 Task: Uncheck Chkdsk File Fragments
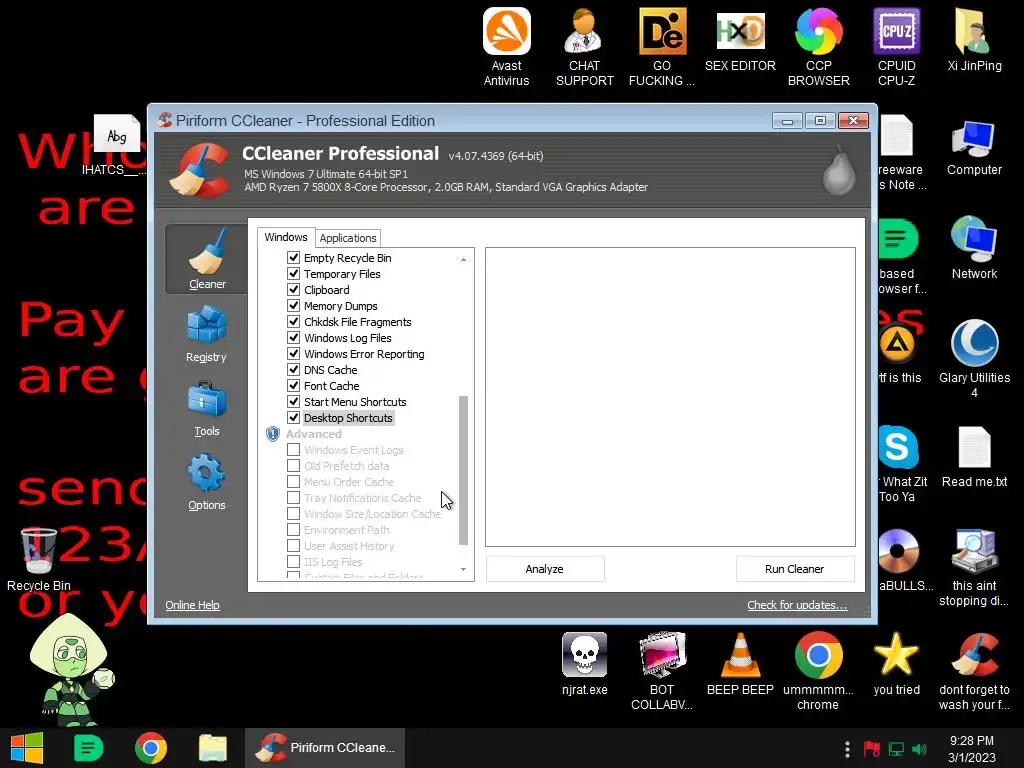pos(293,322)
